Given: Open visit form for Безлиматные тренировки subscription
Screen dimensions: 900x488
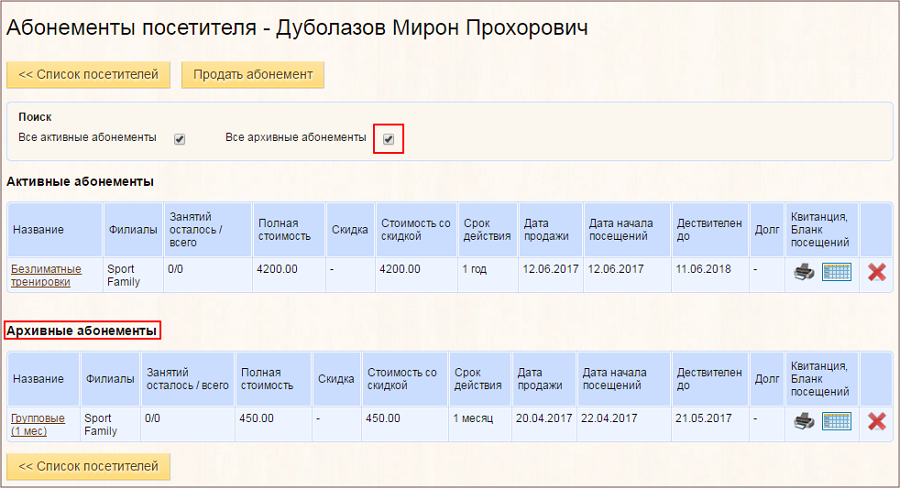Looking at the screenshot, I should pos(836,272).
